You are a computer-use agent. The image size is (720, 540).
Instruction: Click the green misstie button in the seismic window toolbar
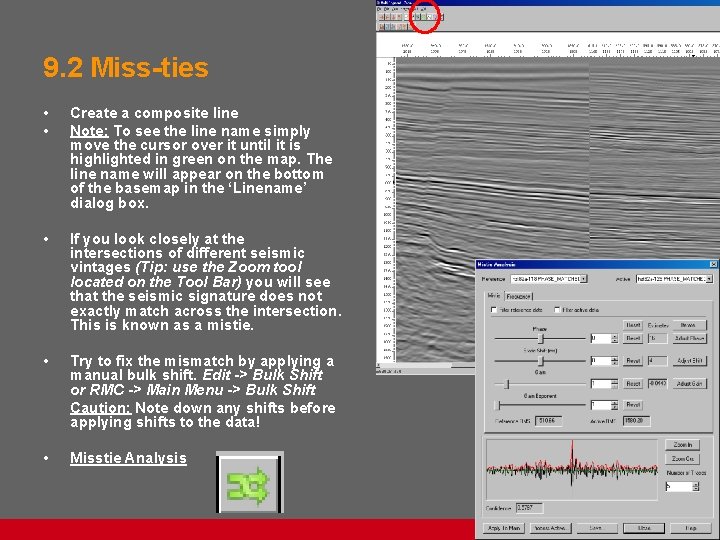pos(424,17)
